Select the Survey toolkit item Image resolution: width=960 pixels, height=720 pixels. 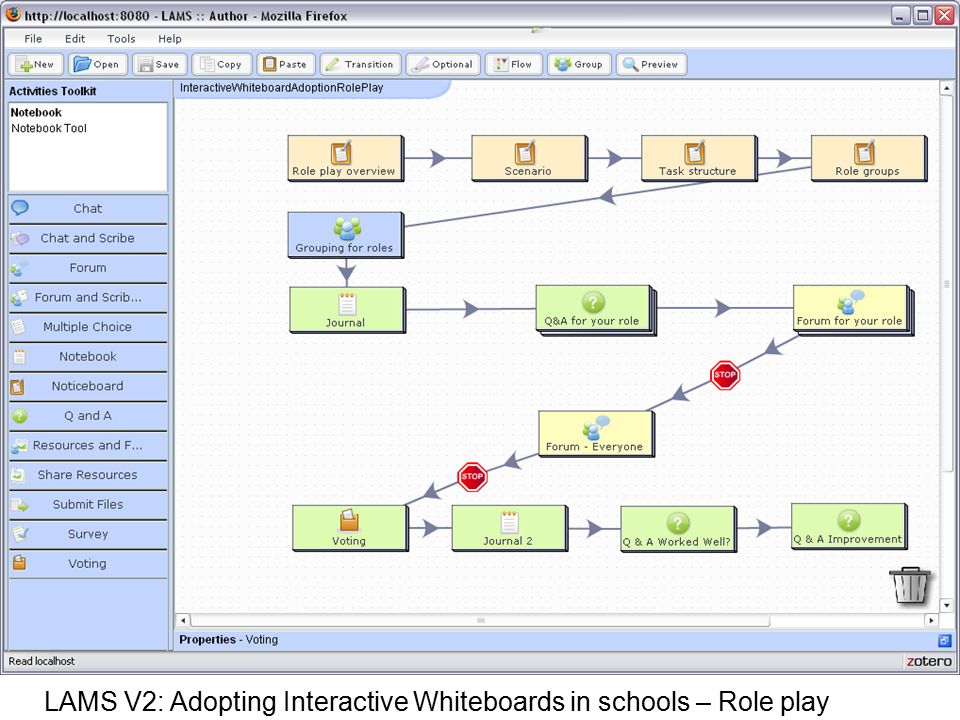(88, 534)
